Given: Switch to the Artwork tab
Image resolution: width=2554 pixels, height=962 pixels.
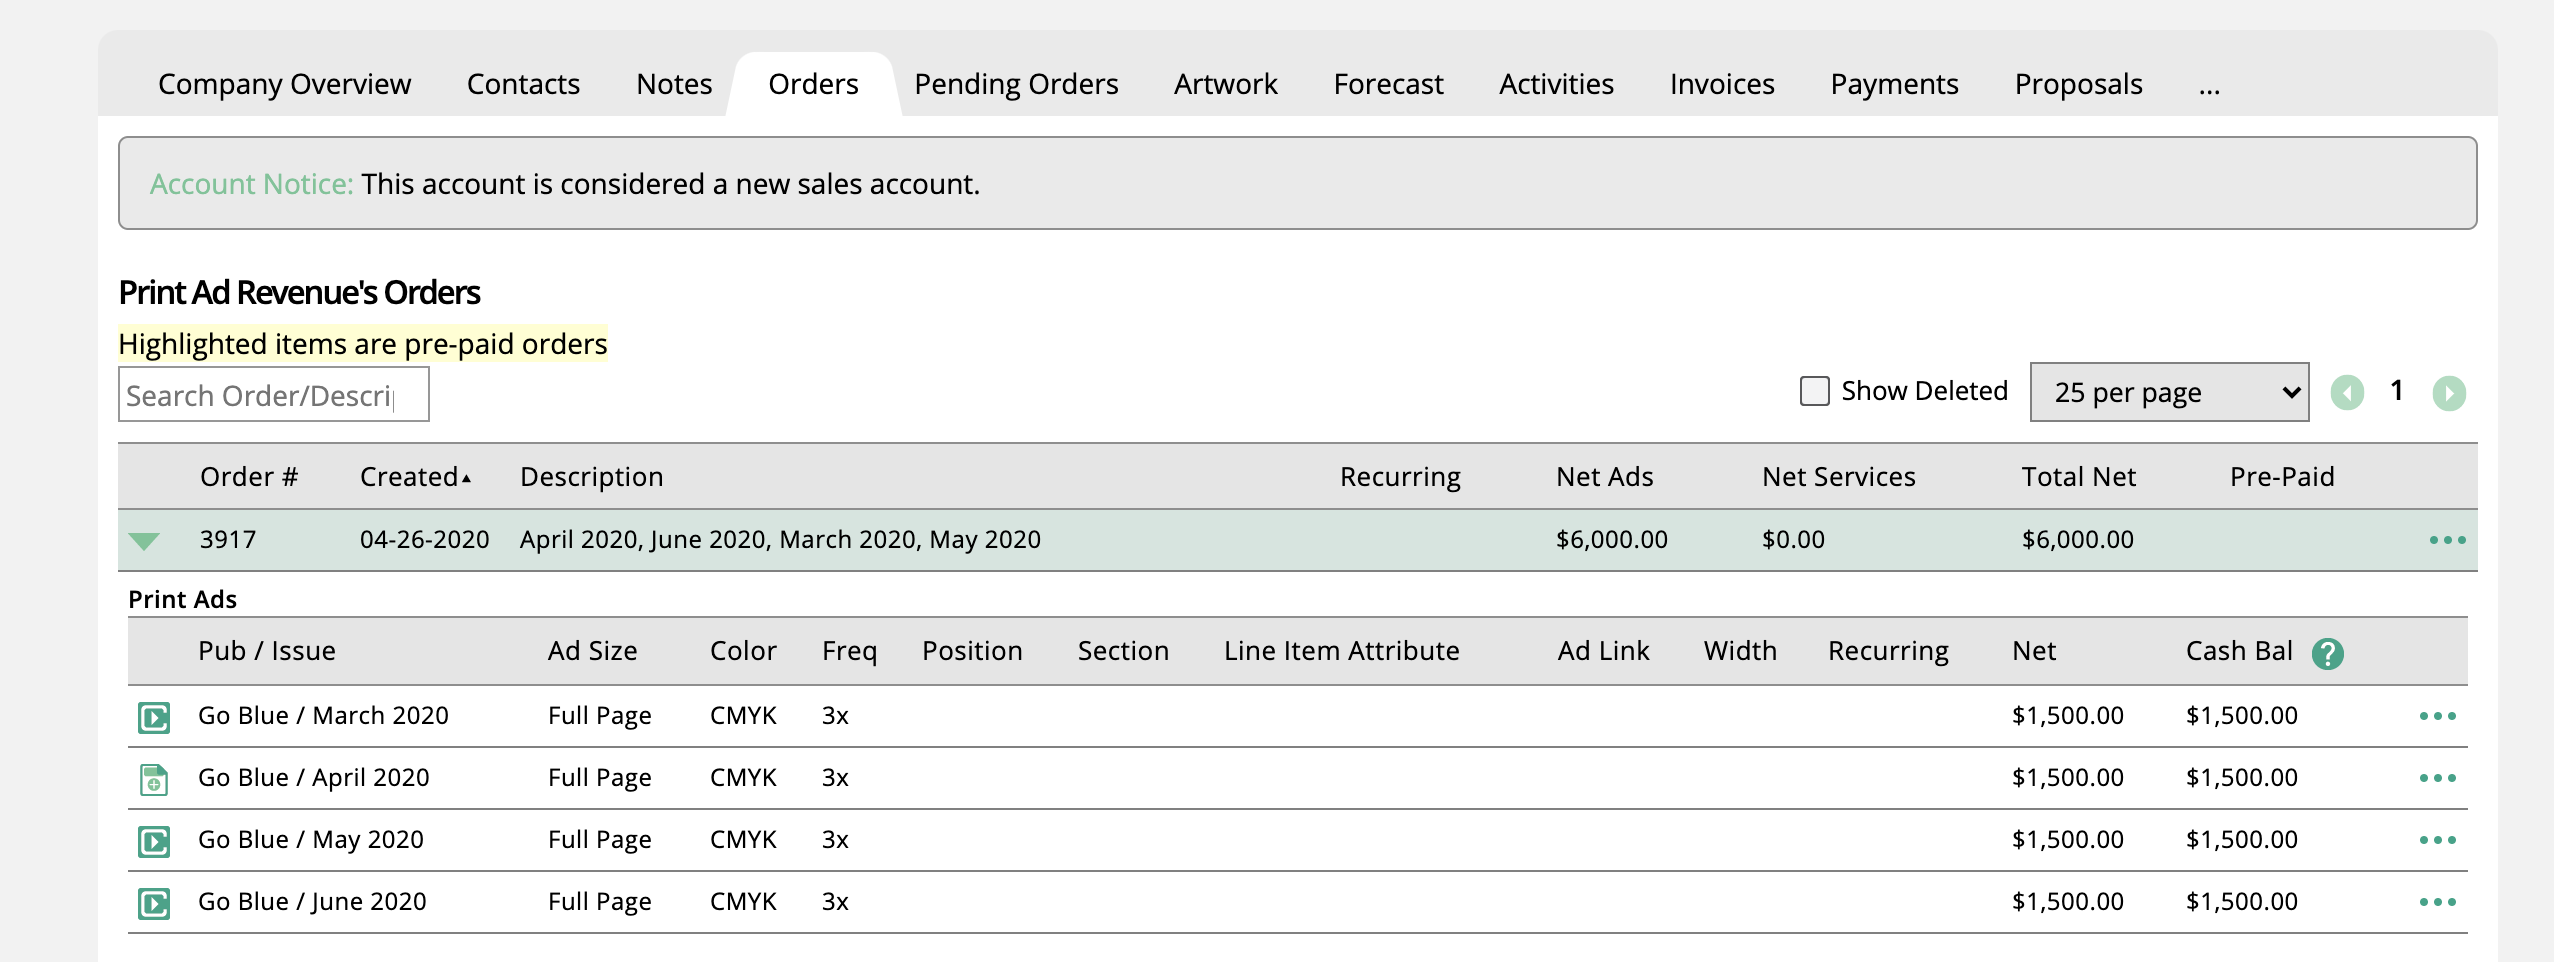Looking at the screenshot, I should tap(1225, 85).
